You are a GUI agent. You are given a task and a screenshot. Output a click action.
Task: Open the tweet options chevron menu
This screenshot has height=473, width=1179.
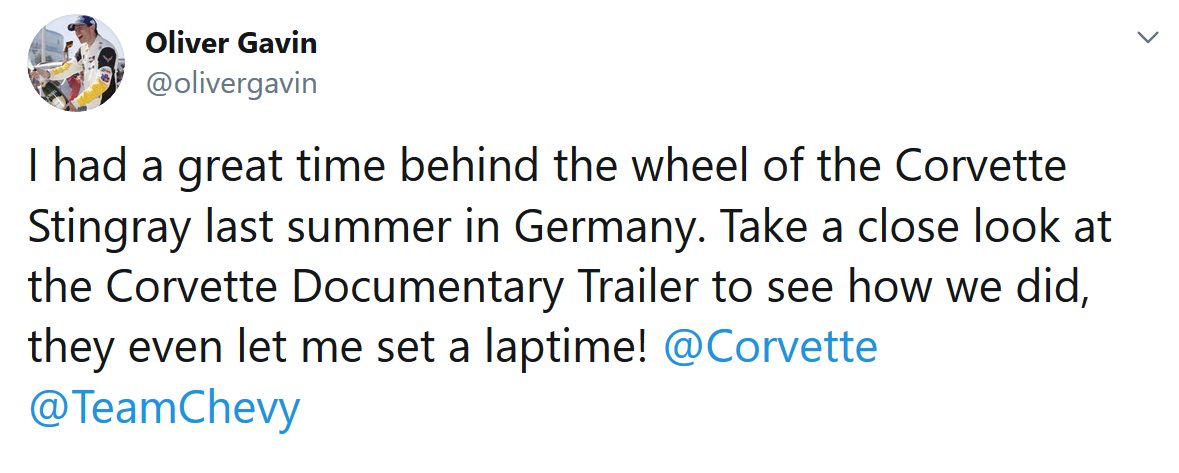coord(1149,38)
